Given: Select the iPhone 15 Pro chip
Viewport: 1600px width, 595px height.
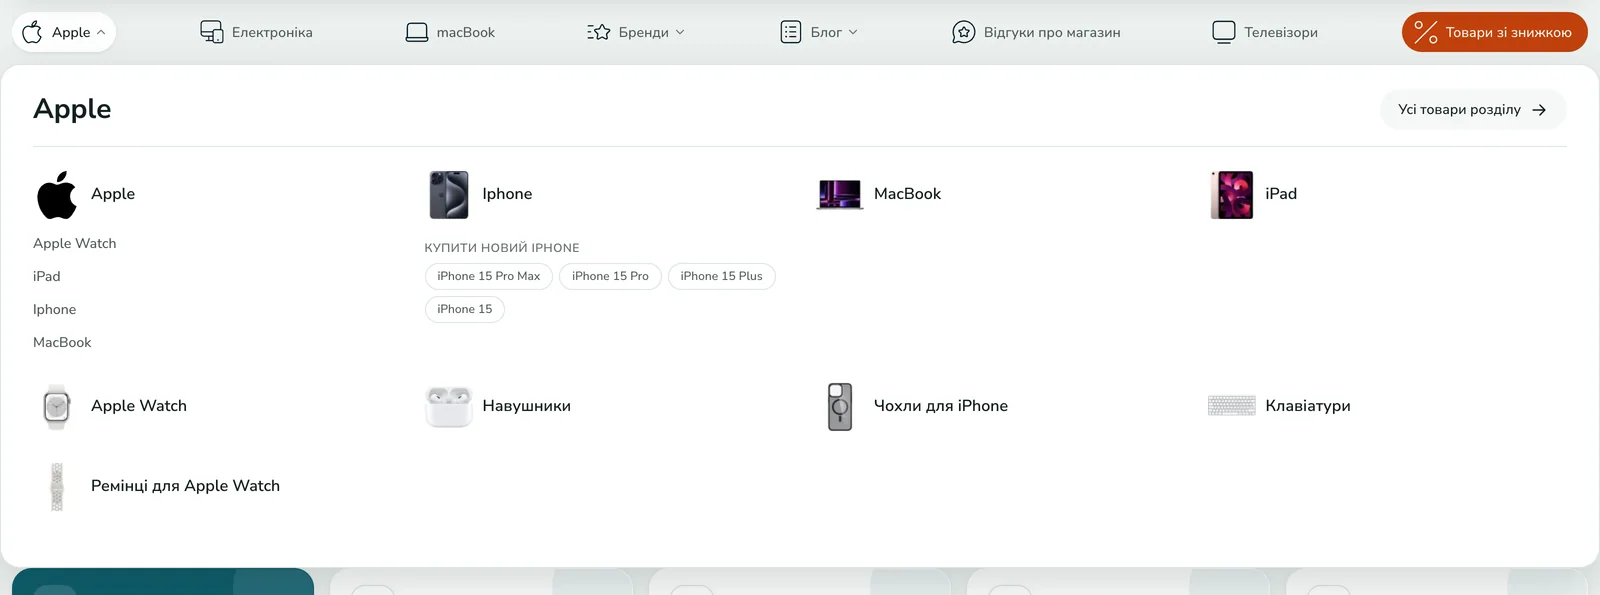Looking at the screenshot, I should point(610,276).
